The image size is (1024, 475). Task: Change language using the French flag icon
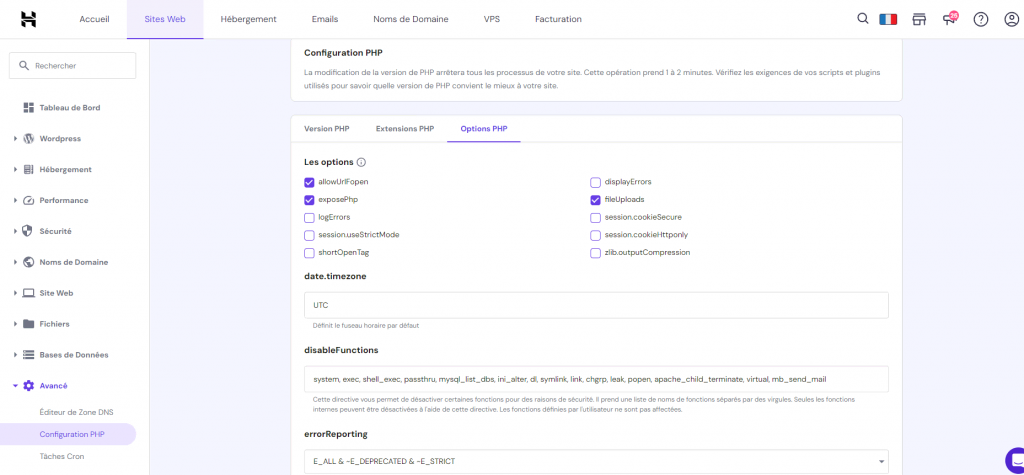point(888,19)
